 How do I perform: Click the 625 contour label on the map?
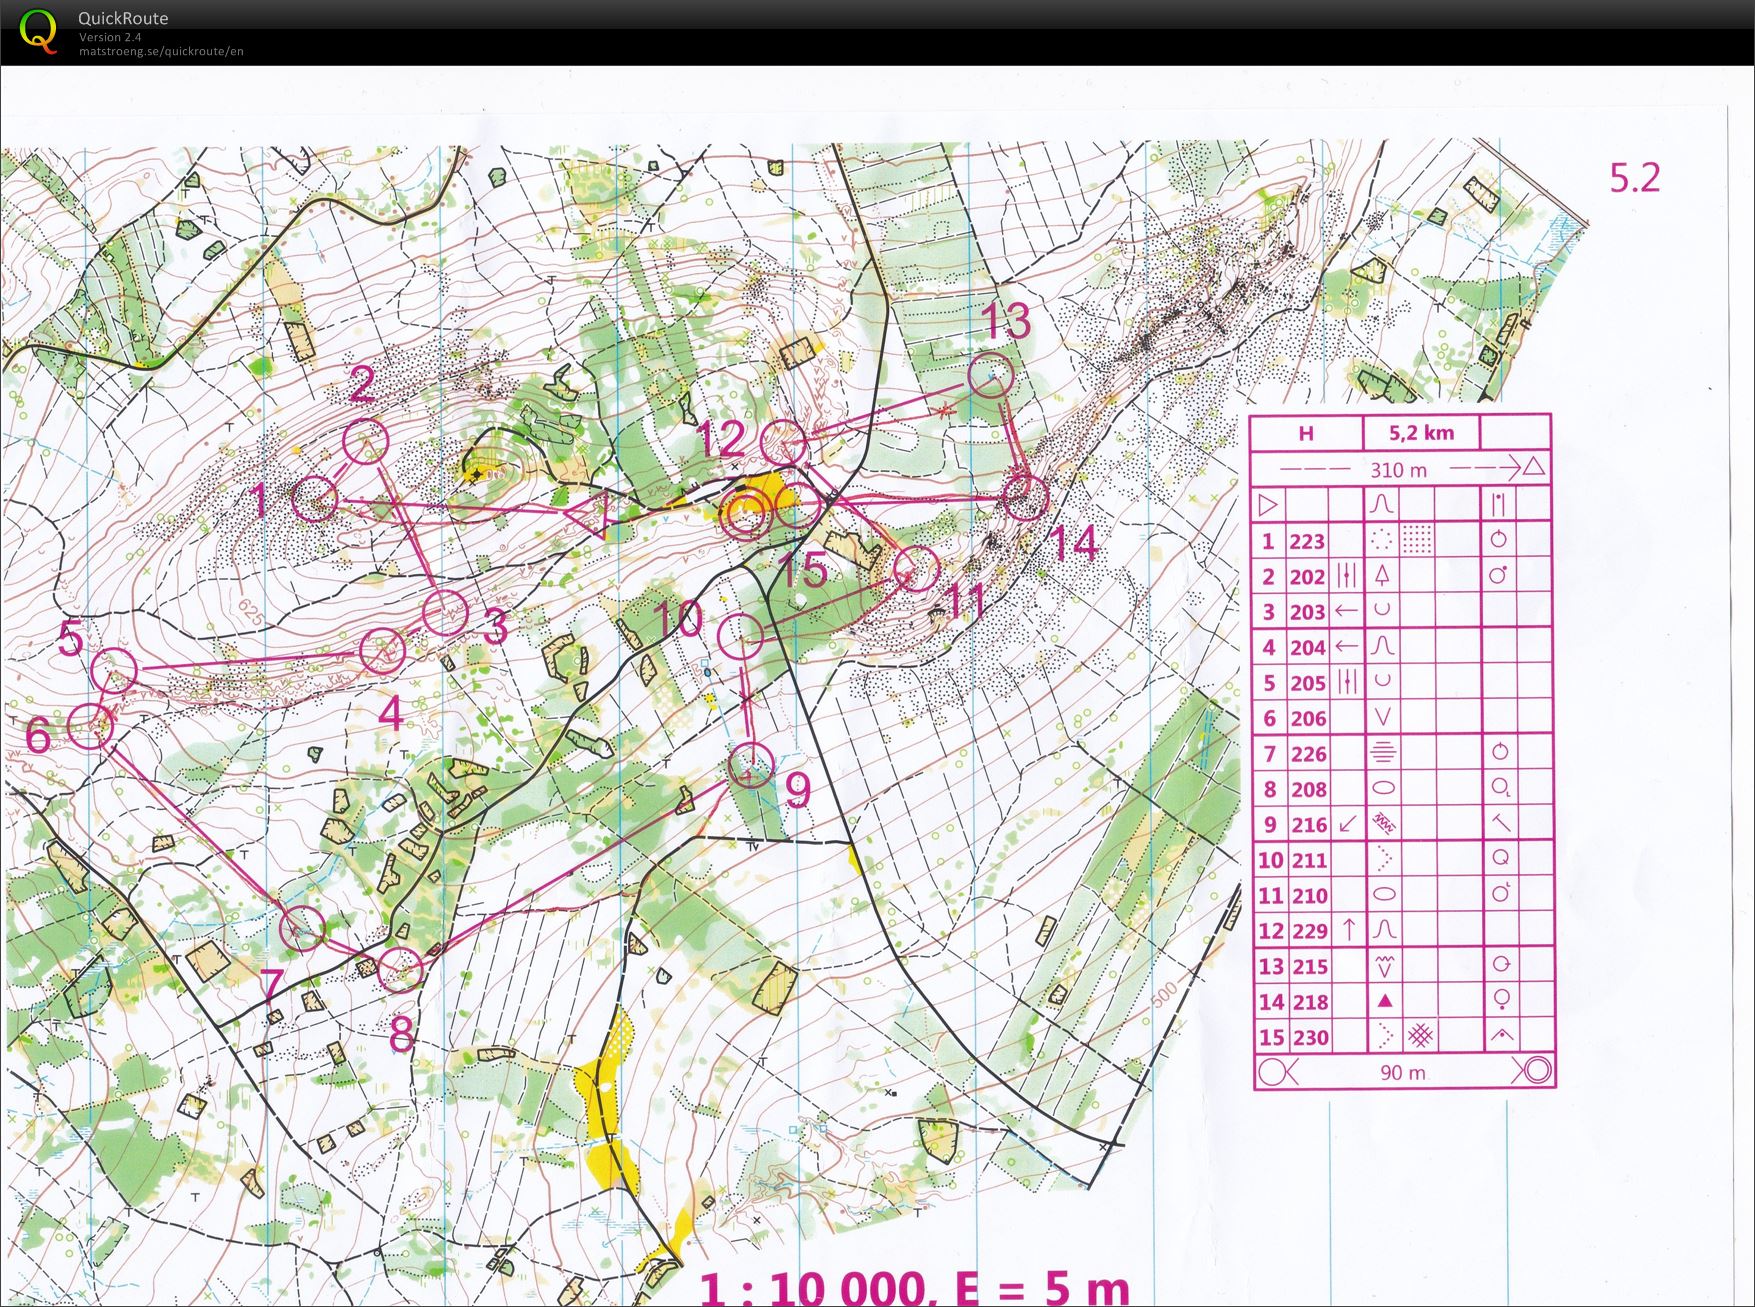(x=250, y=613)
